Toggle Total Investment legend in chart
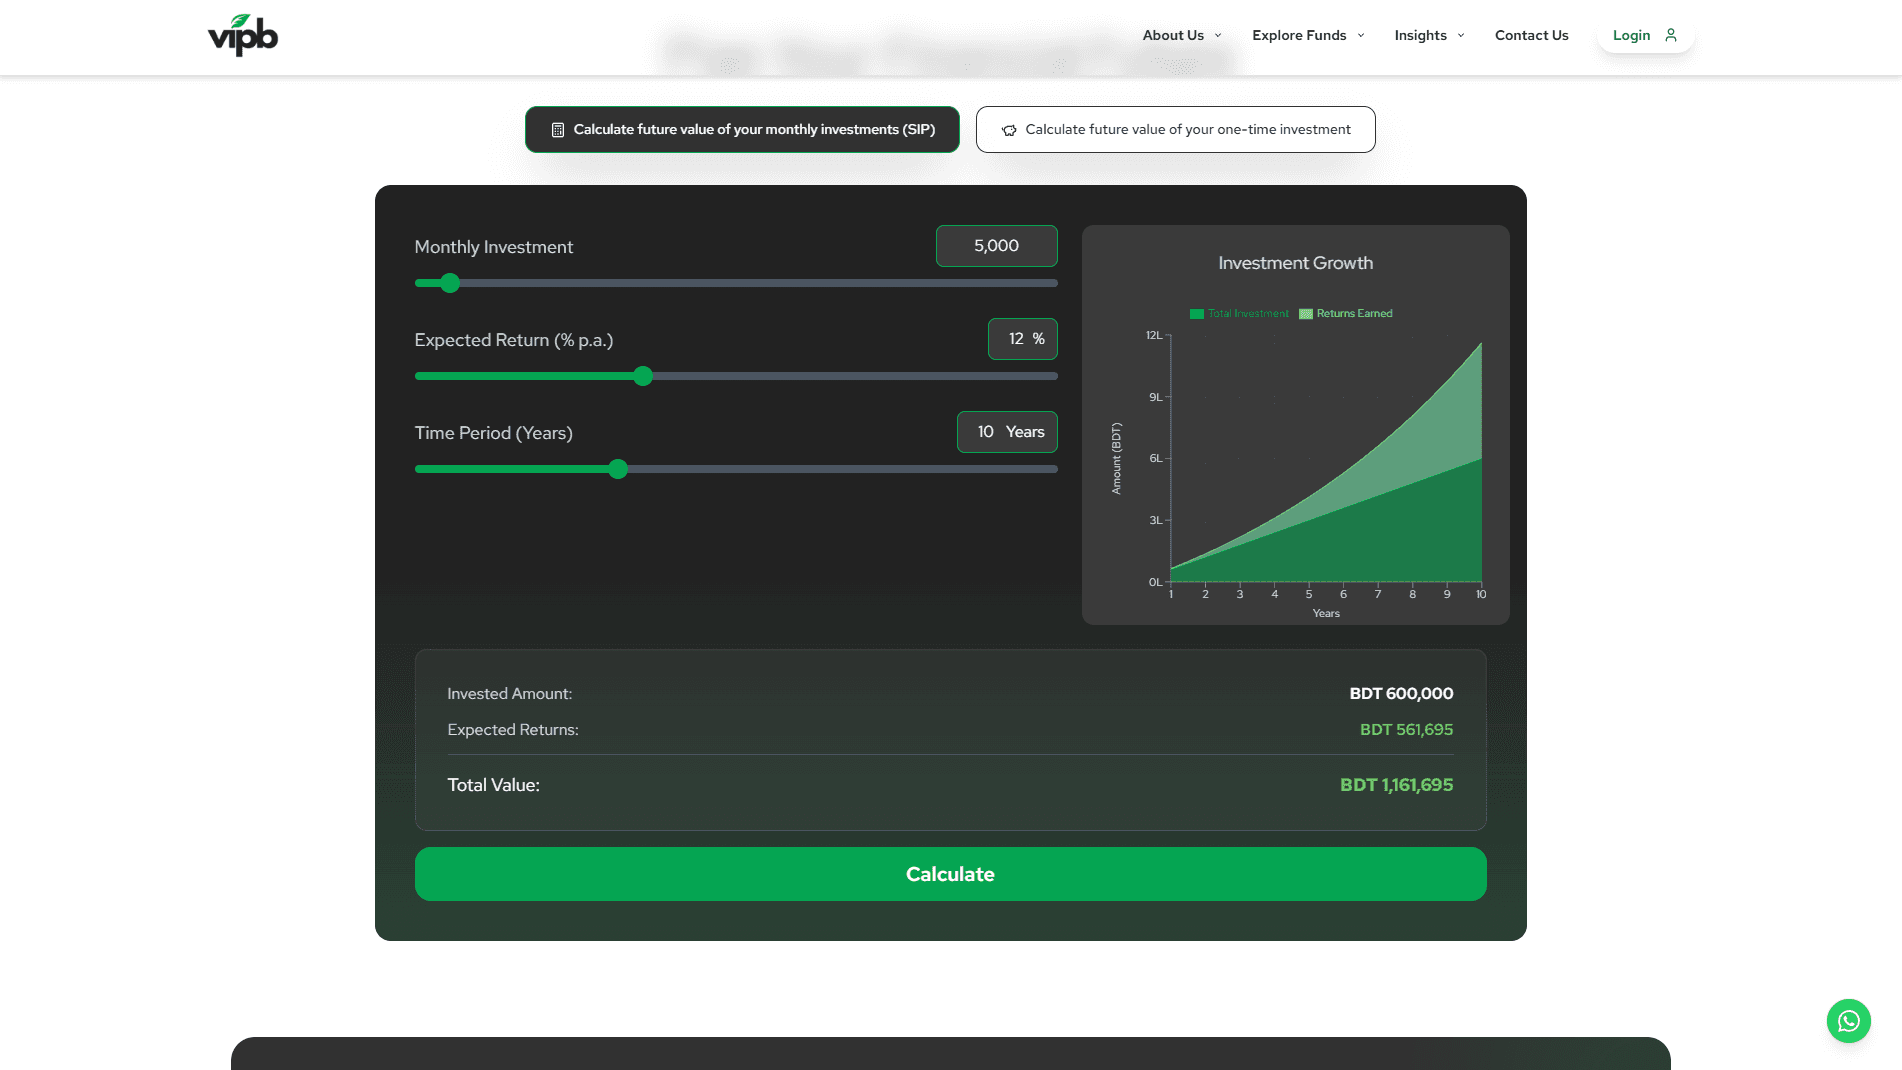 click(x=1239, y=314)
